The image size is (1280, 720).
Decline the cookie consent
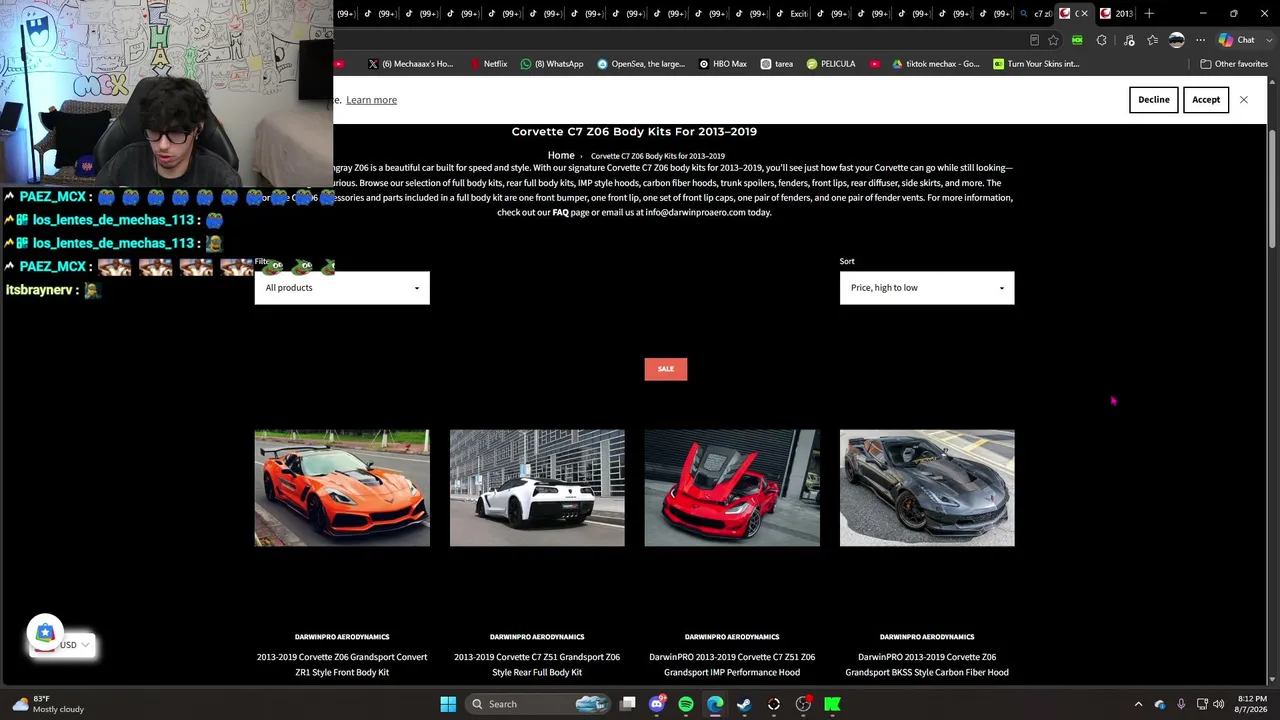1153,100
